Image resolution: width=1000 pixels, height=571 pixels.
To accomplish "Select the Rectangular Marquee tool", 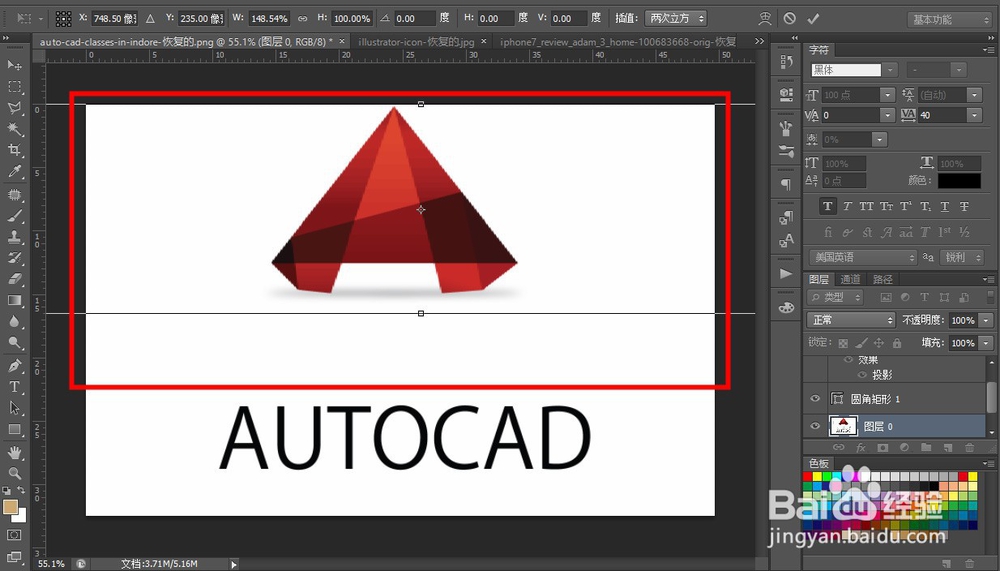I will coord(14,86).
